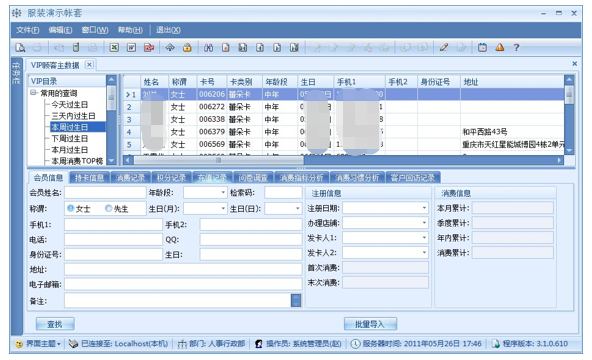Viewport: 592px width, 360px height.
Task: Switch to the 消费指标分析 tab
Action: coord(301,177)
